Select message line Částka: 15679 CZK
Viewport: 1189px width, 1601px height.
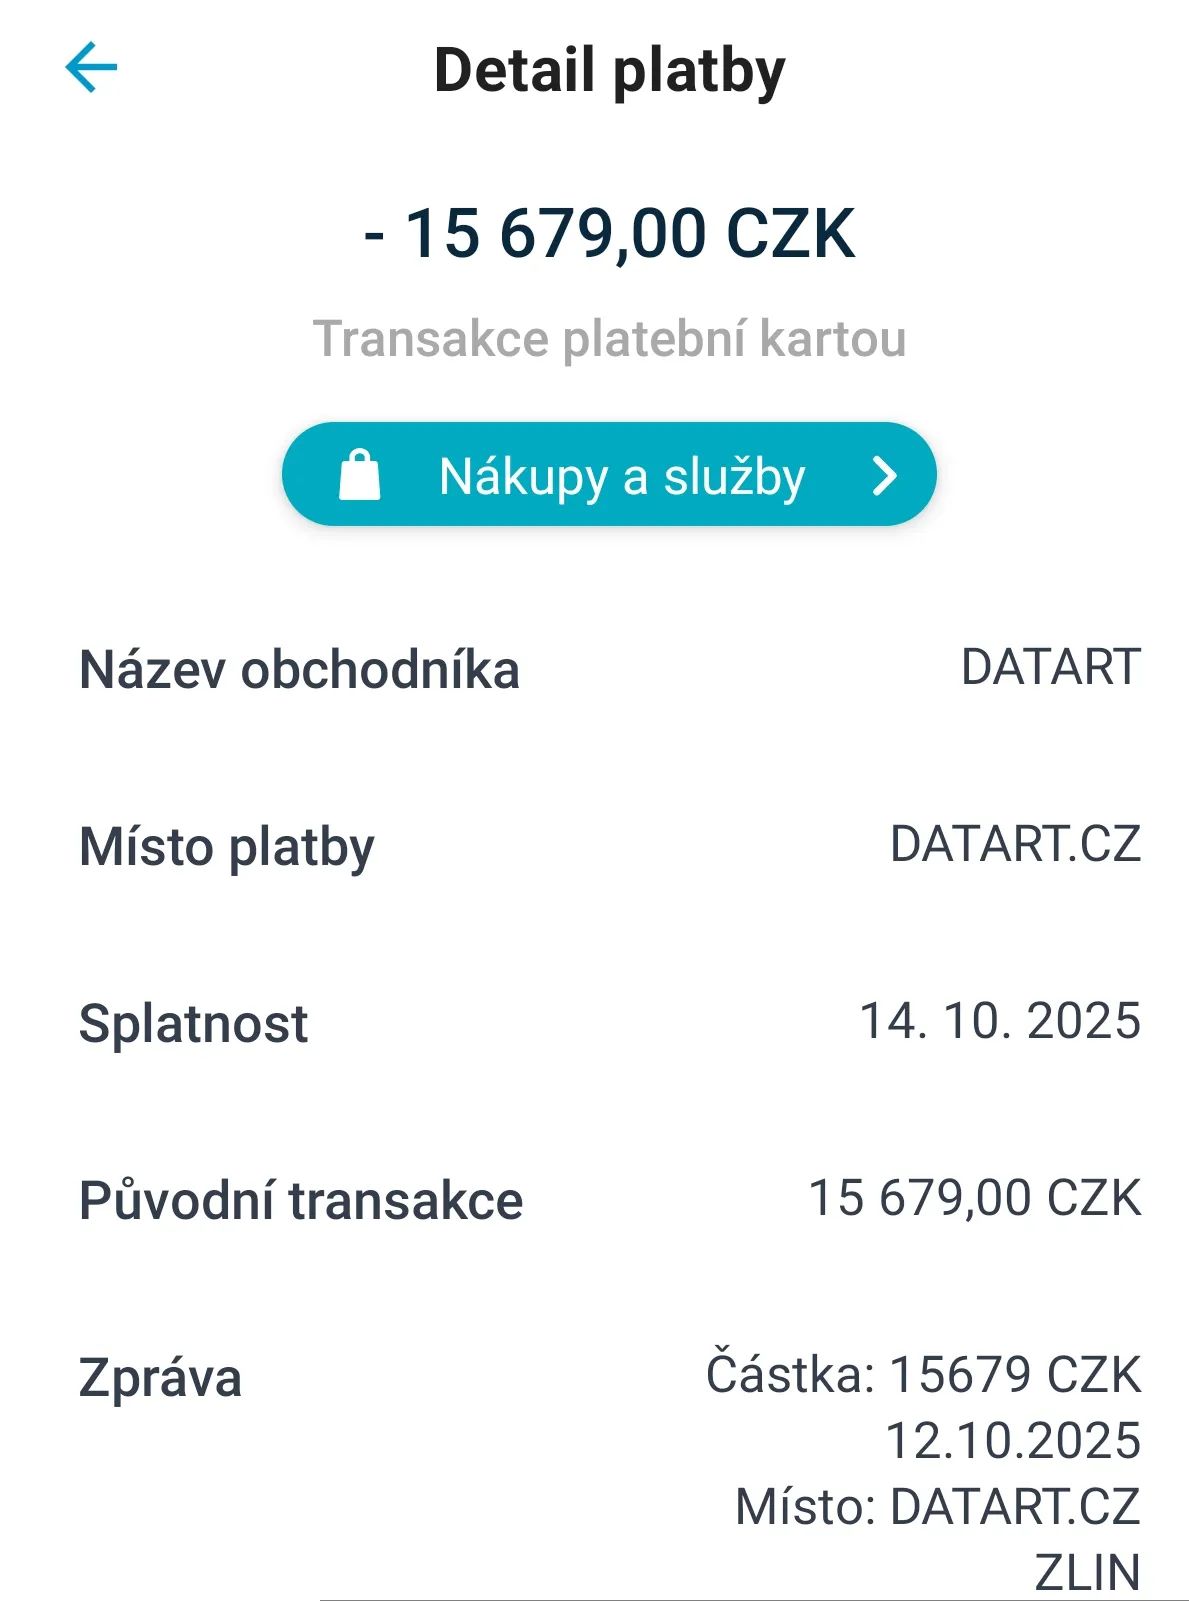click(923, 1375)
